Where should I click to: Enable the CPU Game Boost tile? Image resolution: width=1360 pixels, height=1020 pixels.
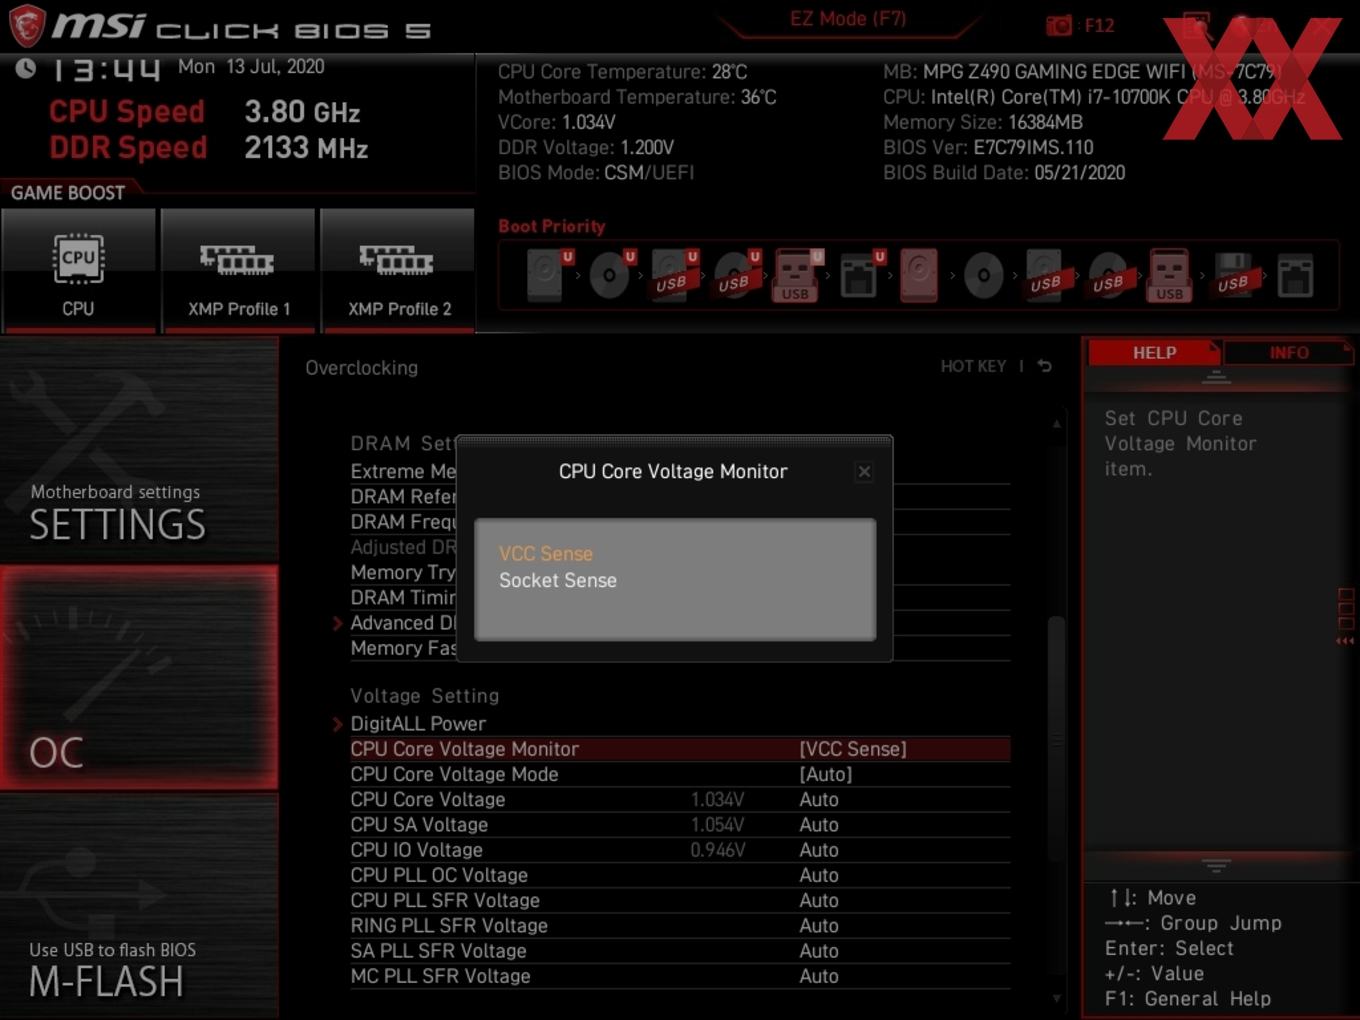[78, 270]
